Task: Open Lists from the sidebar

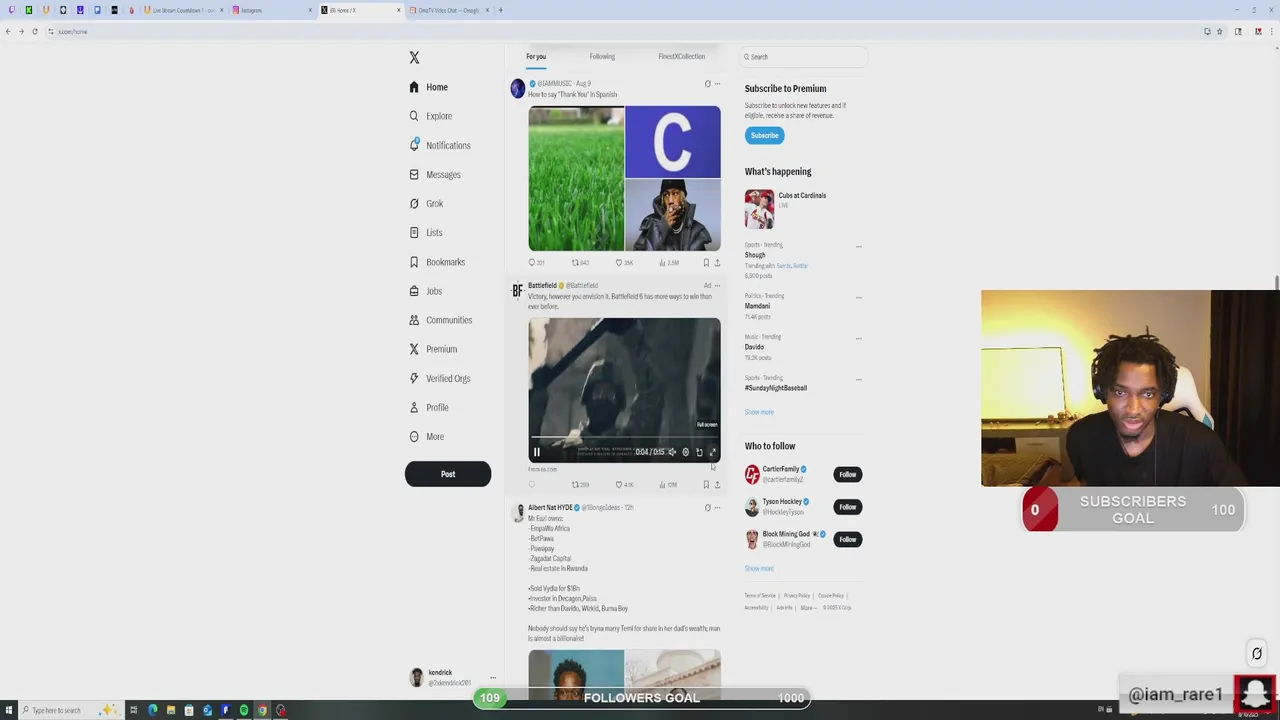Action: (x=426, y=232)
